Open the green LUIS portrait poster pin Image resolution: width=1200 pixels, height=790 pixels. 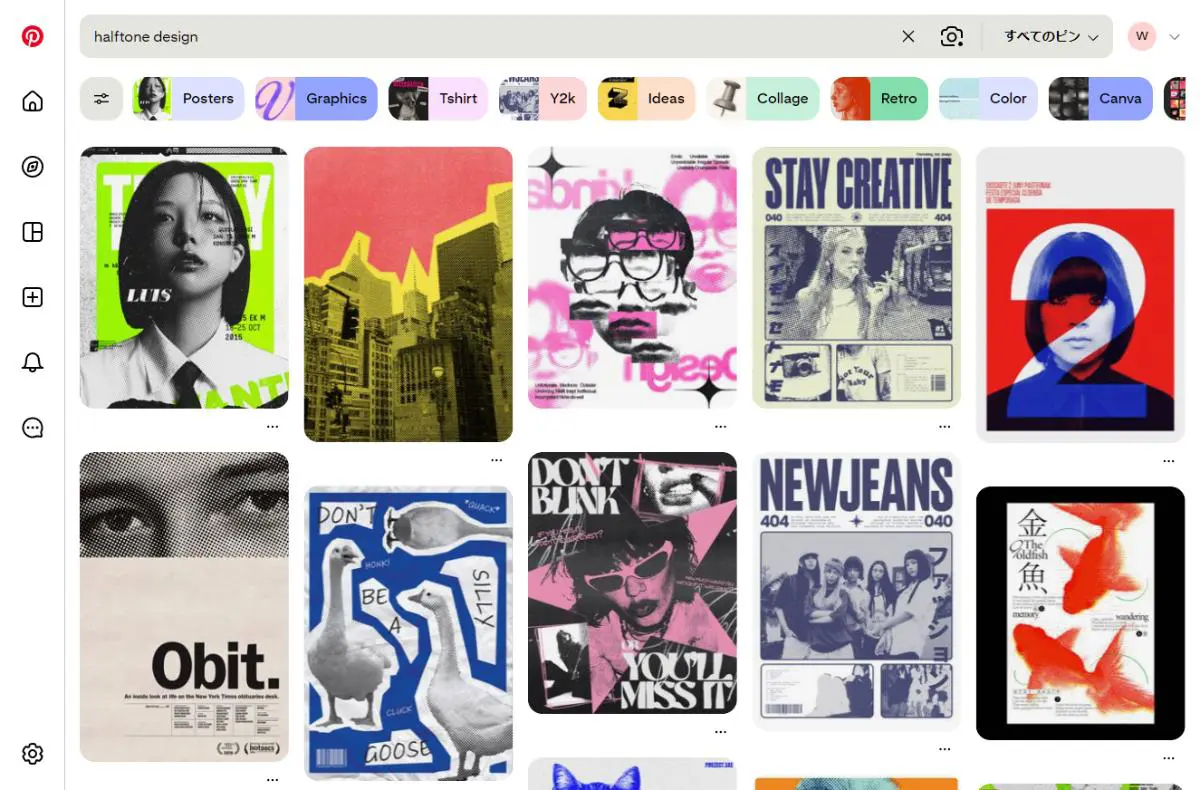(x=184, y=278)
